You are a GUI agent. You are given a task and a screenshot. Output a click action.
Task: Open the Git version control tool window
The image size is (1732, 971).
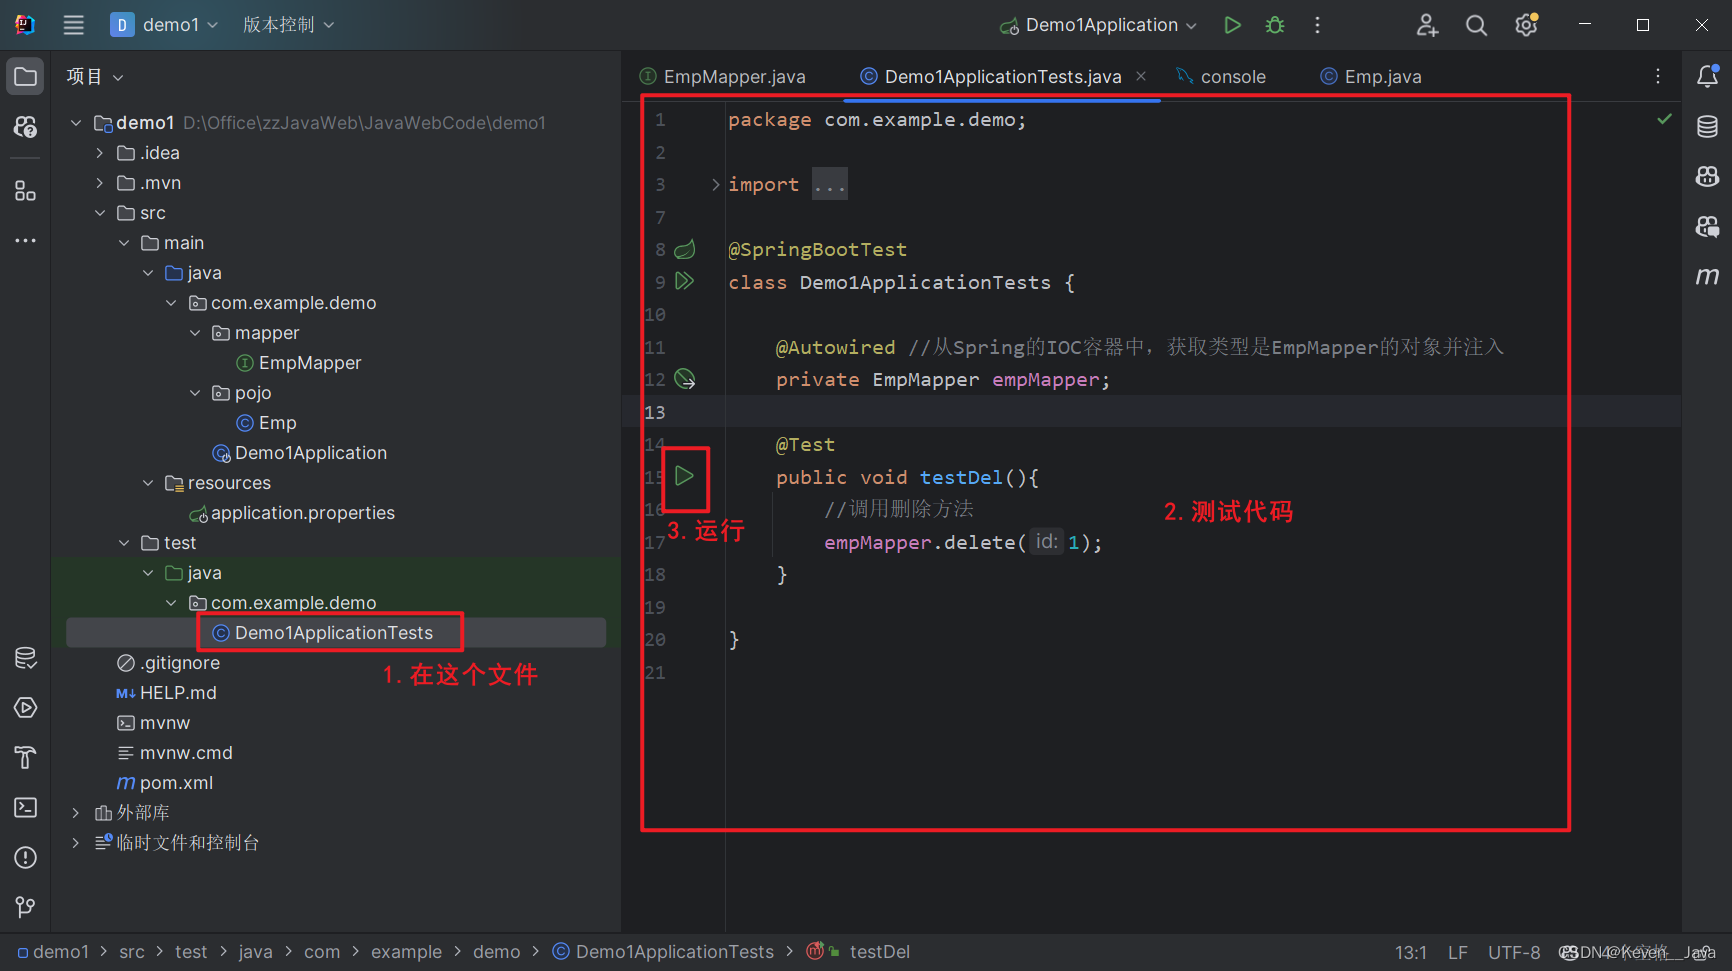point(25,907)
